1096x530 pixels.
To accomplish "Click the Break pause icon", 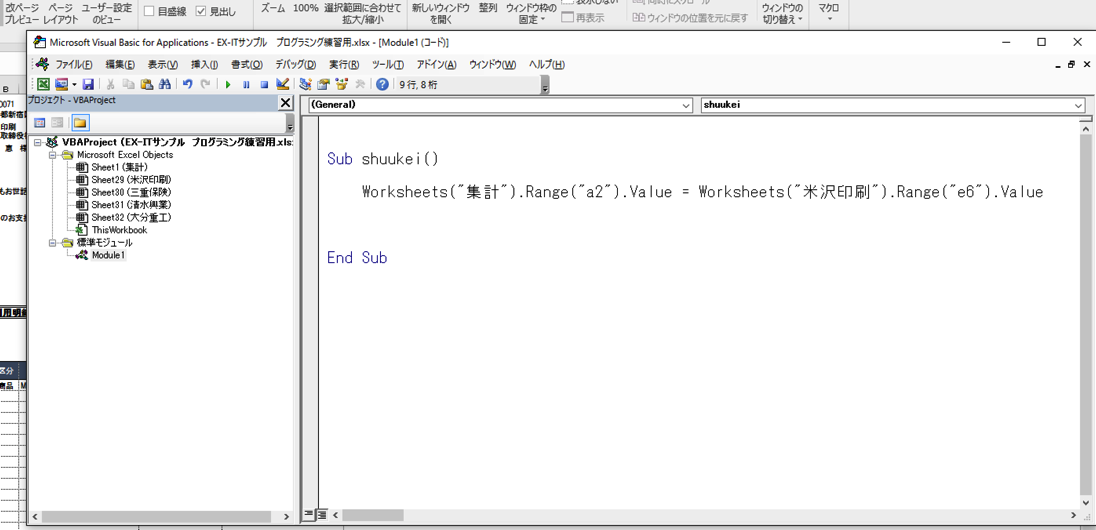I will 246,84.
